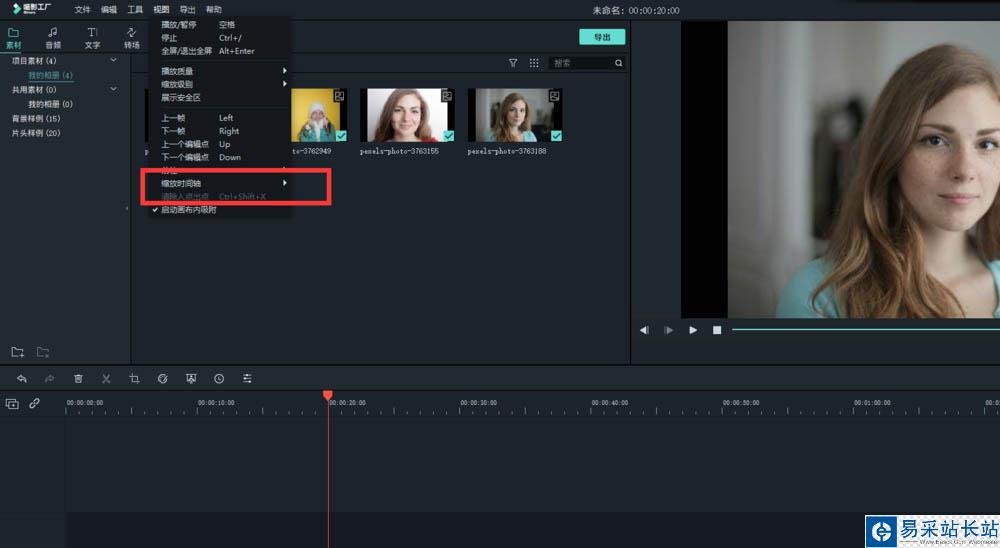This screenshot has height=548, width=1000.
Task: Click the scissors split icon
Action: 106,378
